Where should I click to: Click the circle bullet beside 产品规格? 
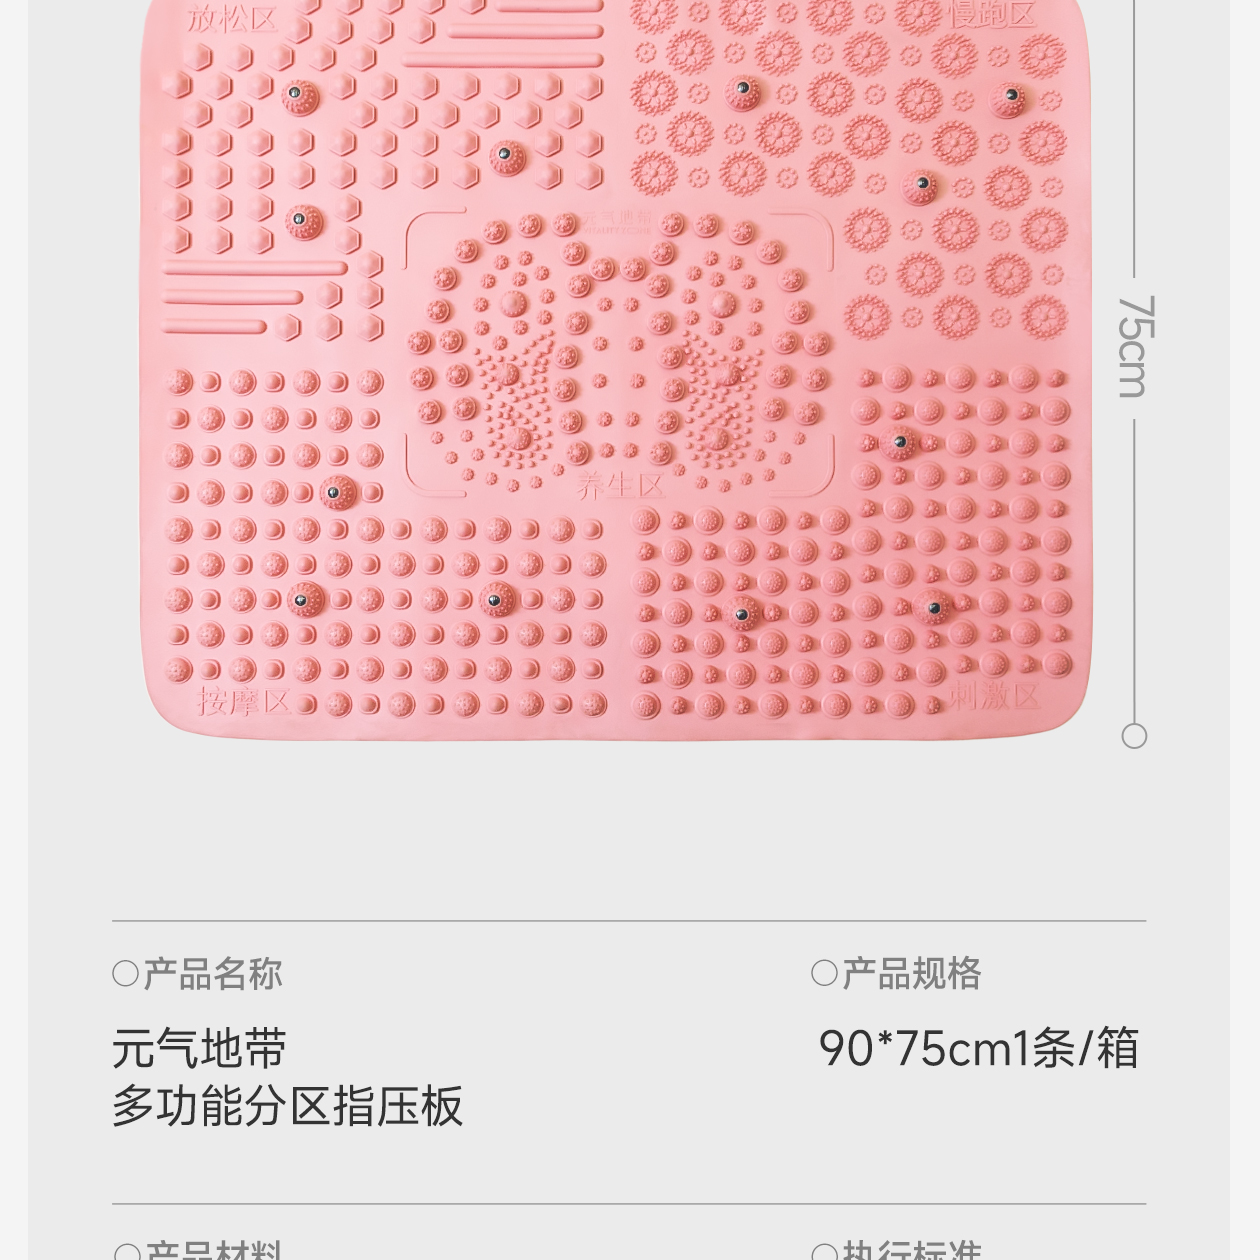[x=824, y=973]
